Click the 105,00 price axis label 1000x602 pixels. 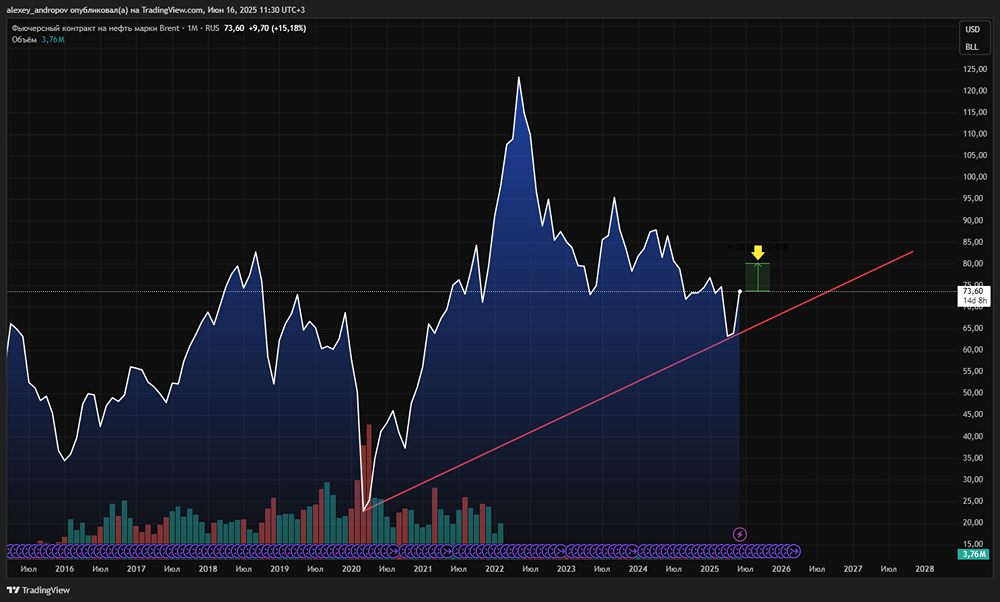[x=975, y=156]
